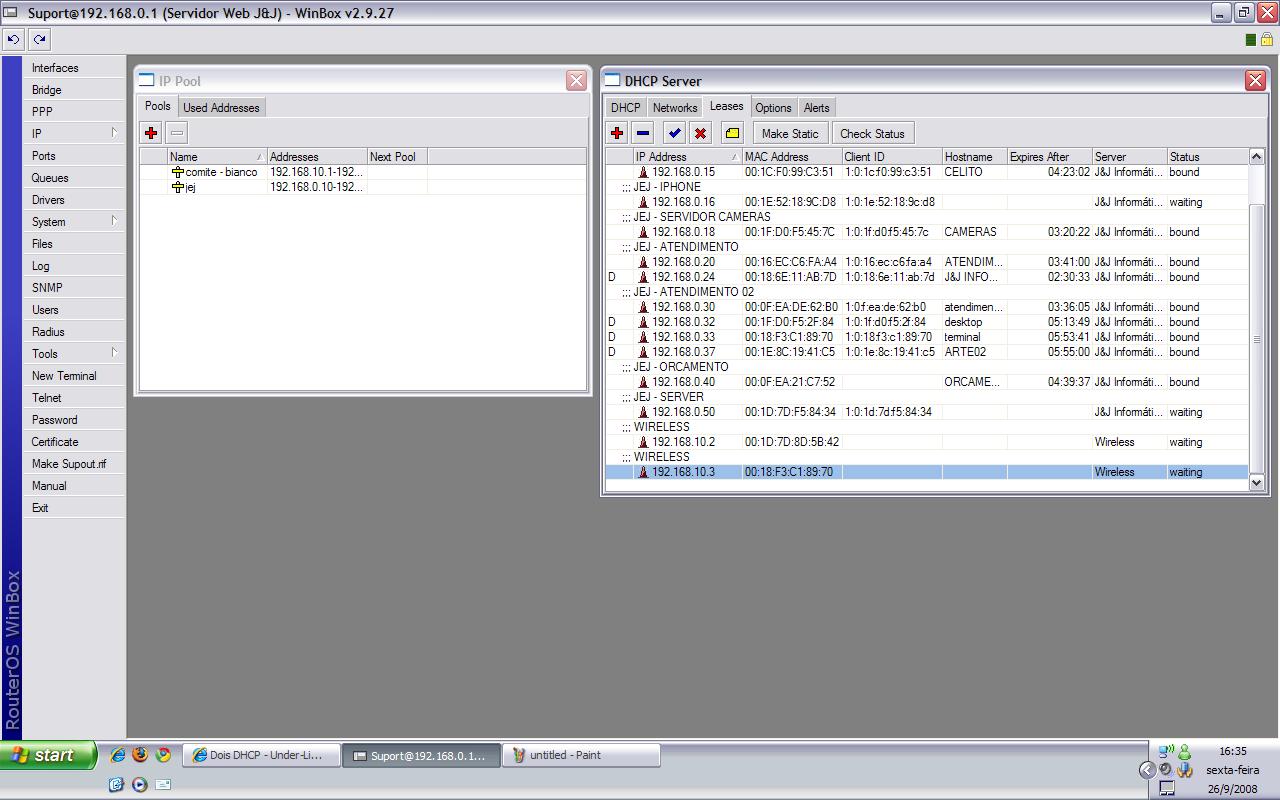Switch to the Alerts tab
The height and width of the screenshot is (800, 1280).
click(817, 108)
